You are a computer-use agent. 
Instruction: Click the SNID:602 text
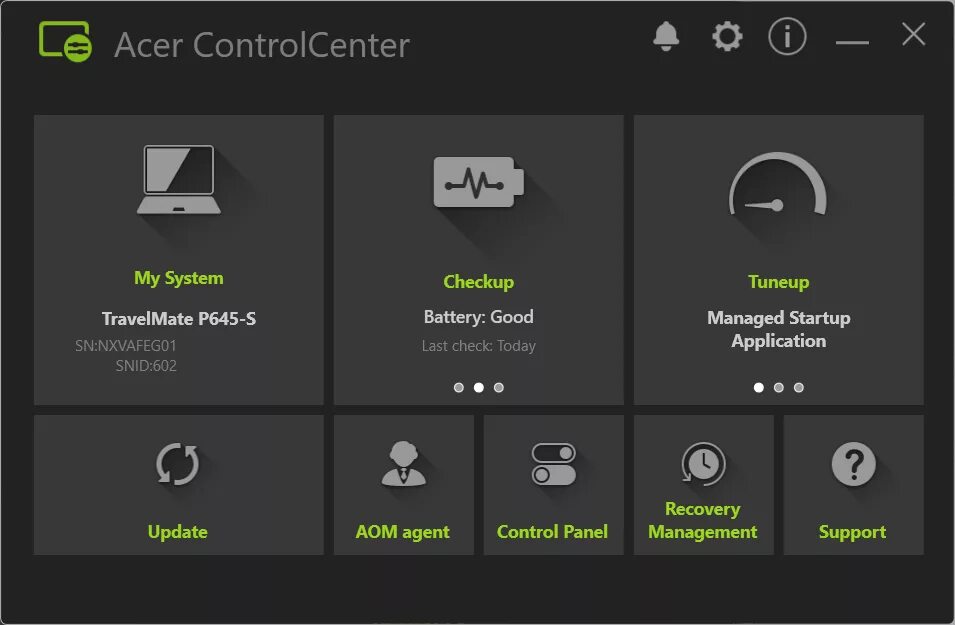146,365
